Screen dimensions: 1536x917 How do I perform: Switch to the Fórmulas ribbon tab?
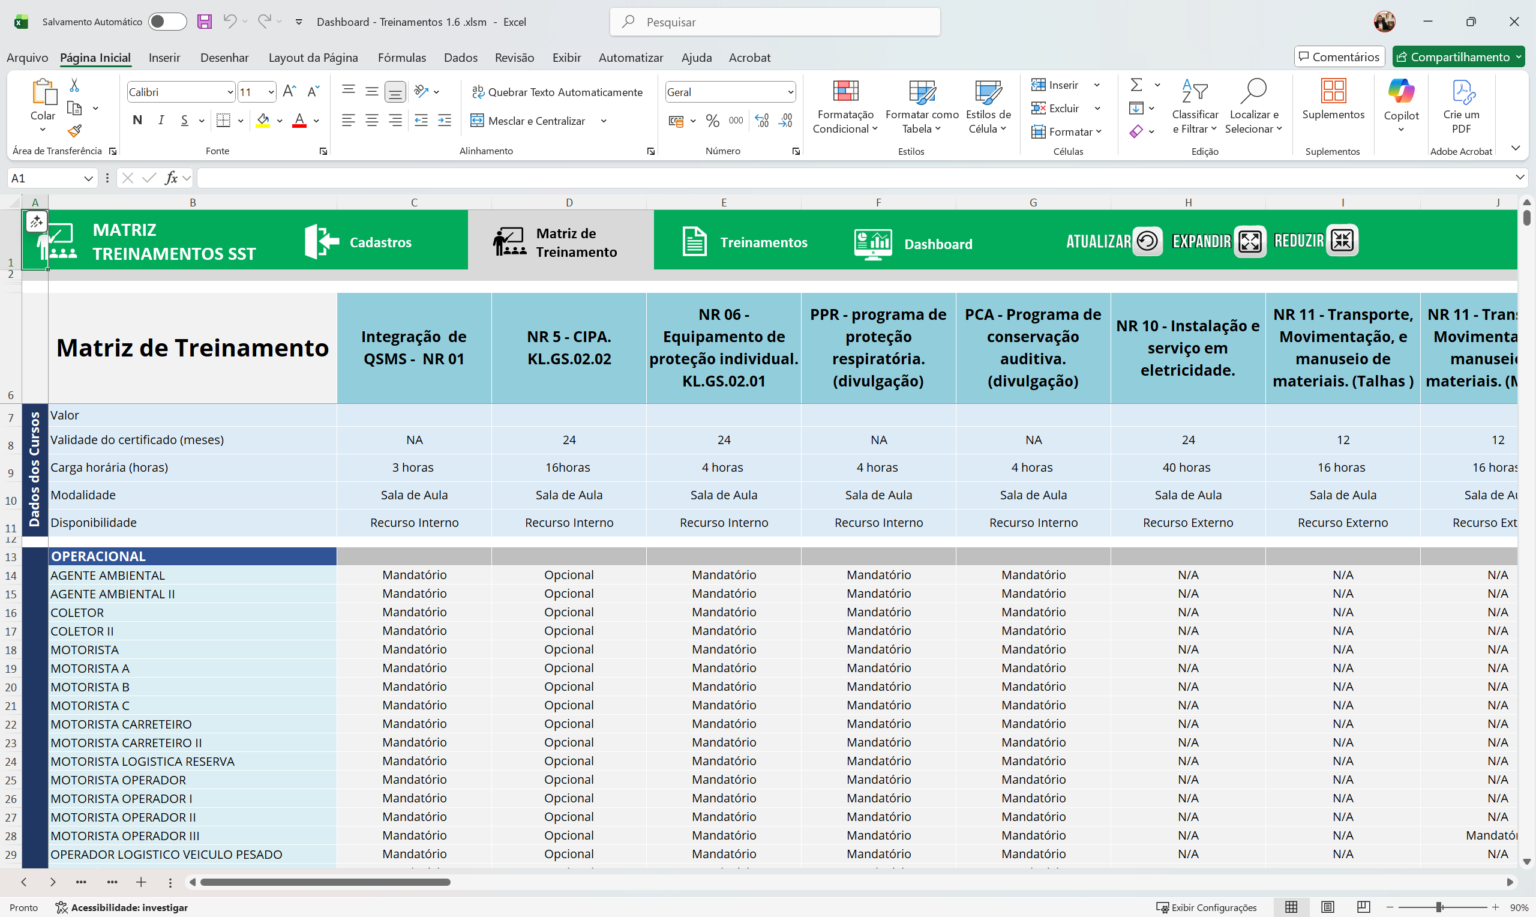click(402, 57)
